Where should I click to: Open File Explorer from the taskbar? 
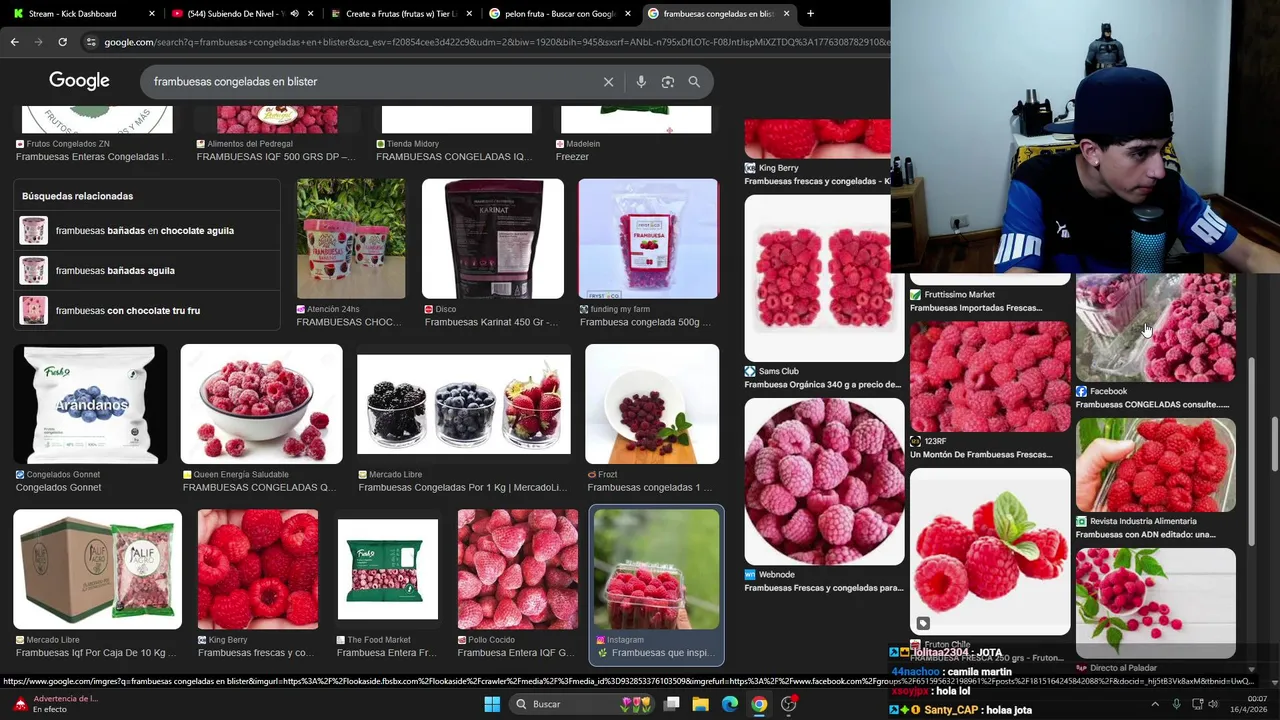[x=701, y=704]
